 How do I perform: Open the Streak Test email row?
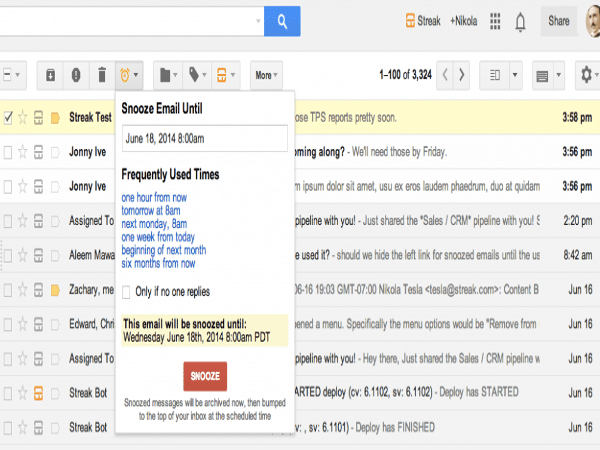[300, 117]
